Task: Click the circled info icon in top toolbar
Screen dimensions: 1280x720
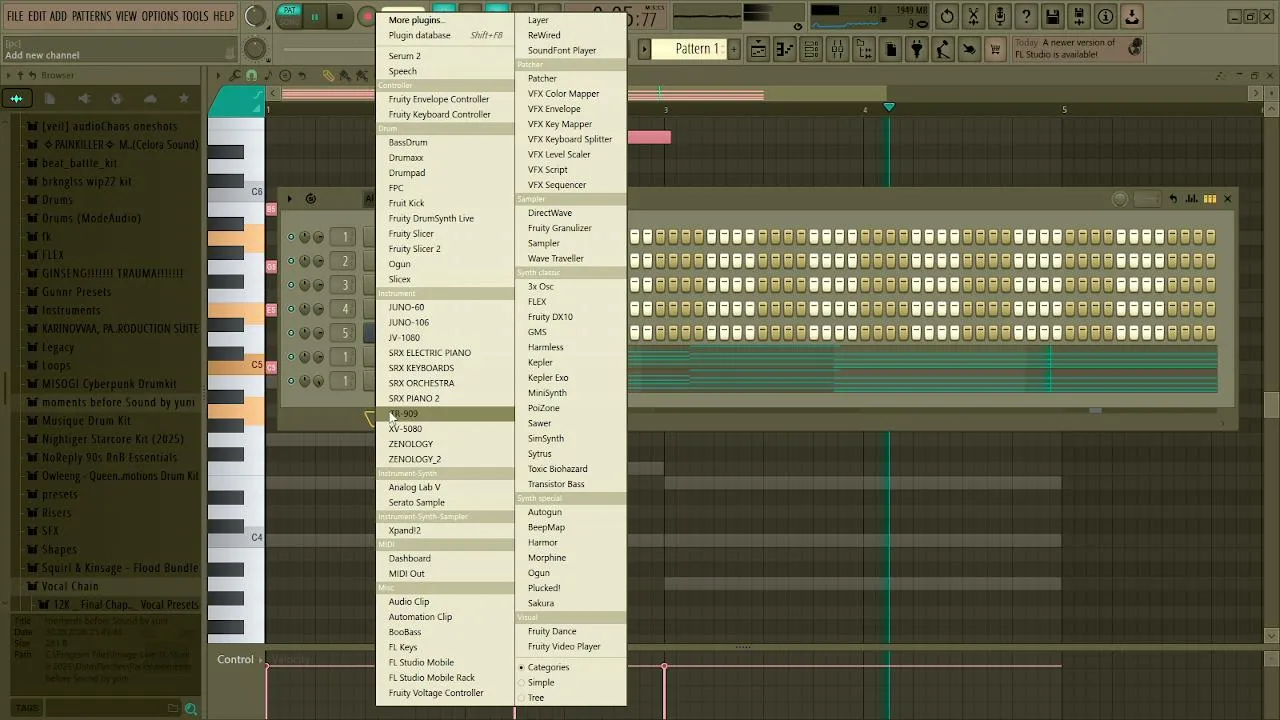Action: (1106, 17)
